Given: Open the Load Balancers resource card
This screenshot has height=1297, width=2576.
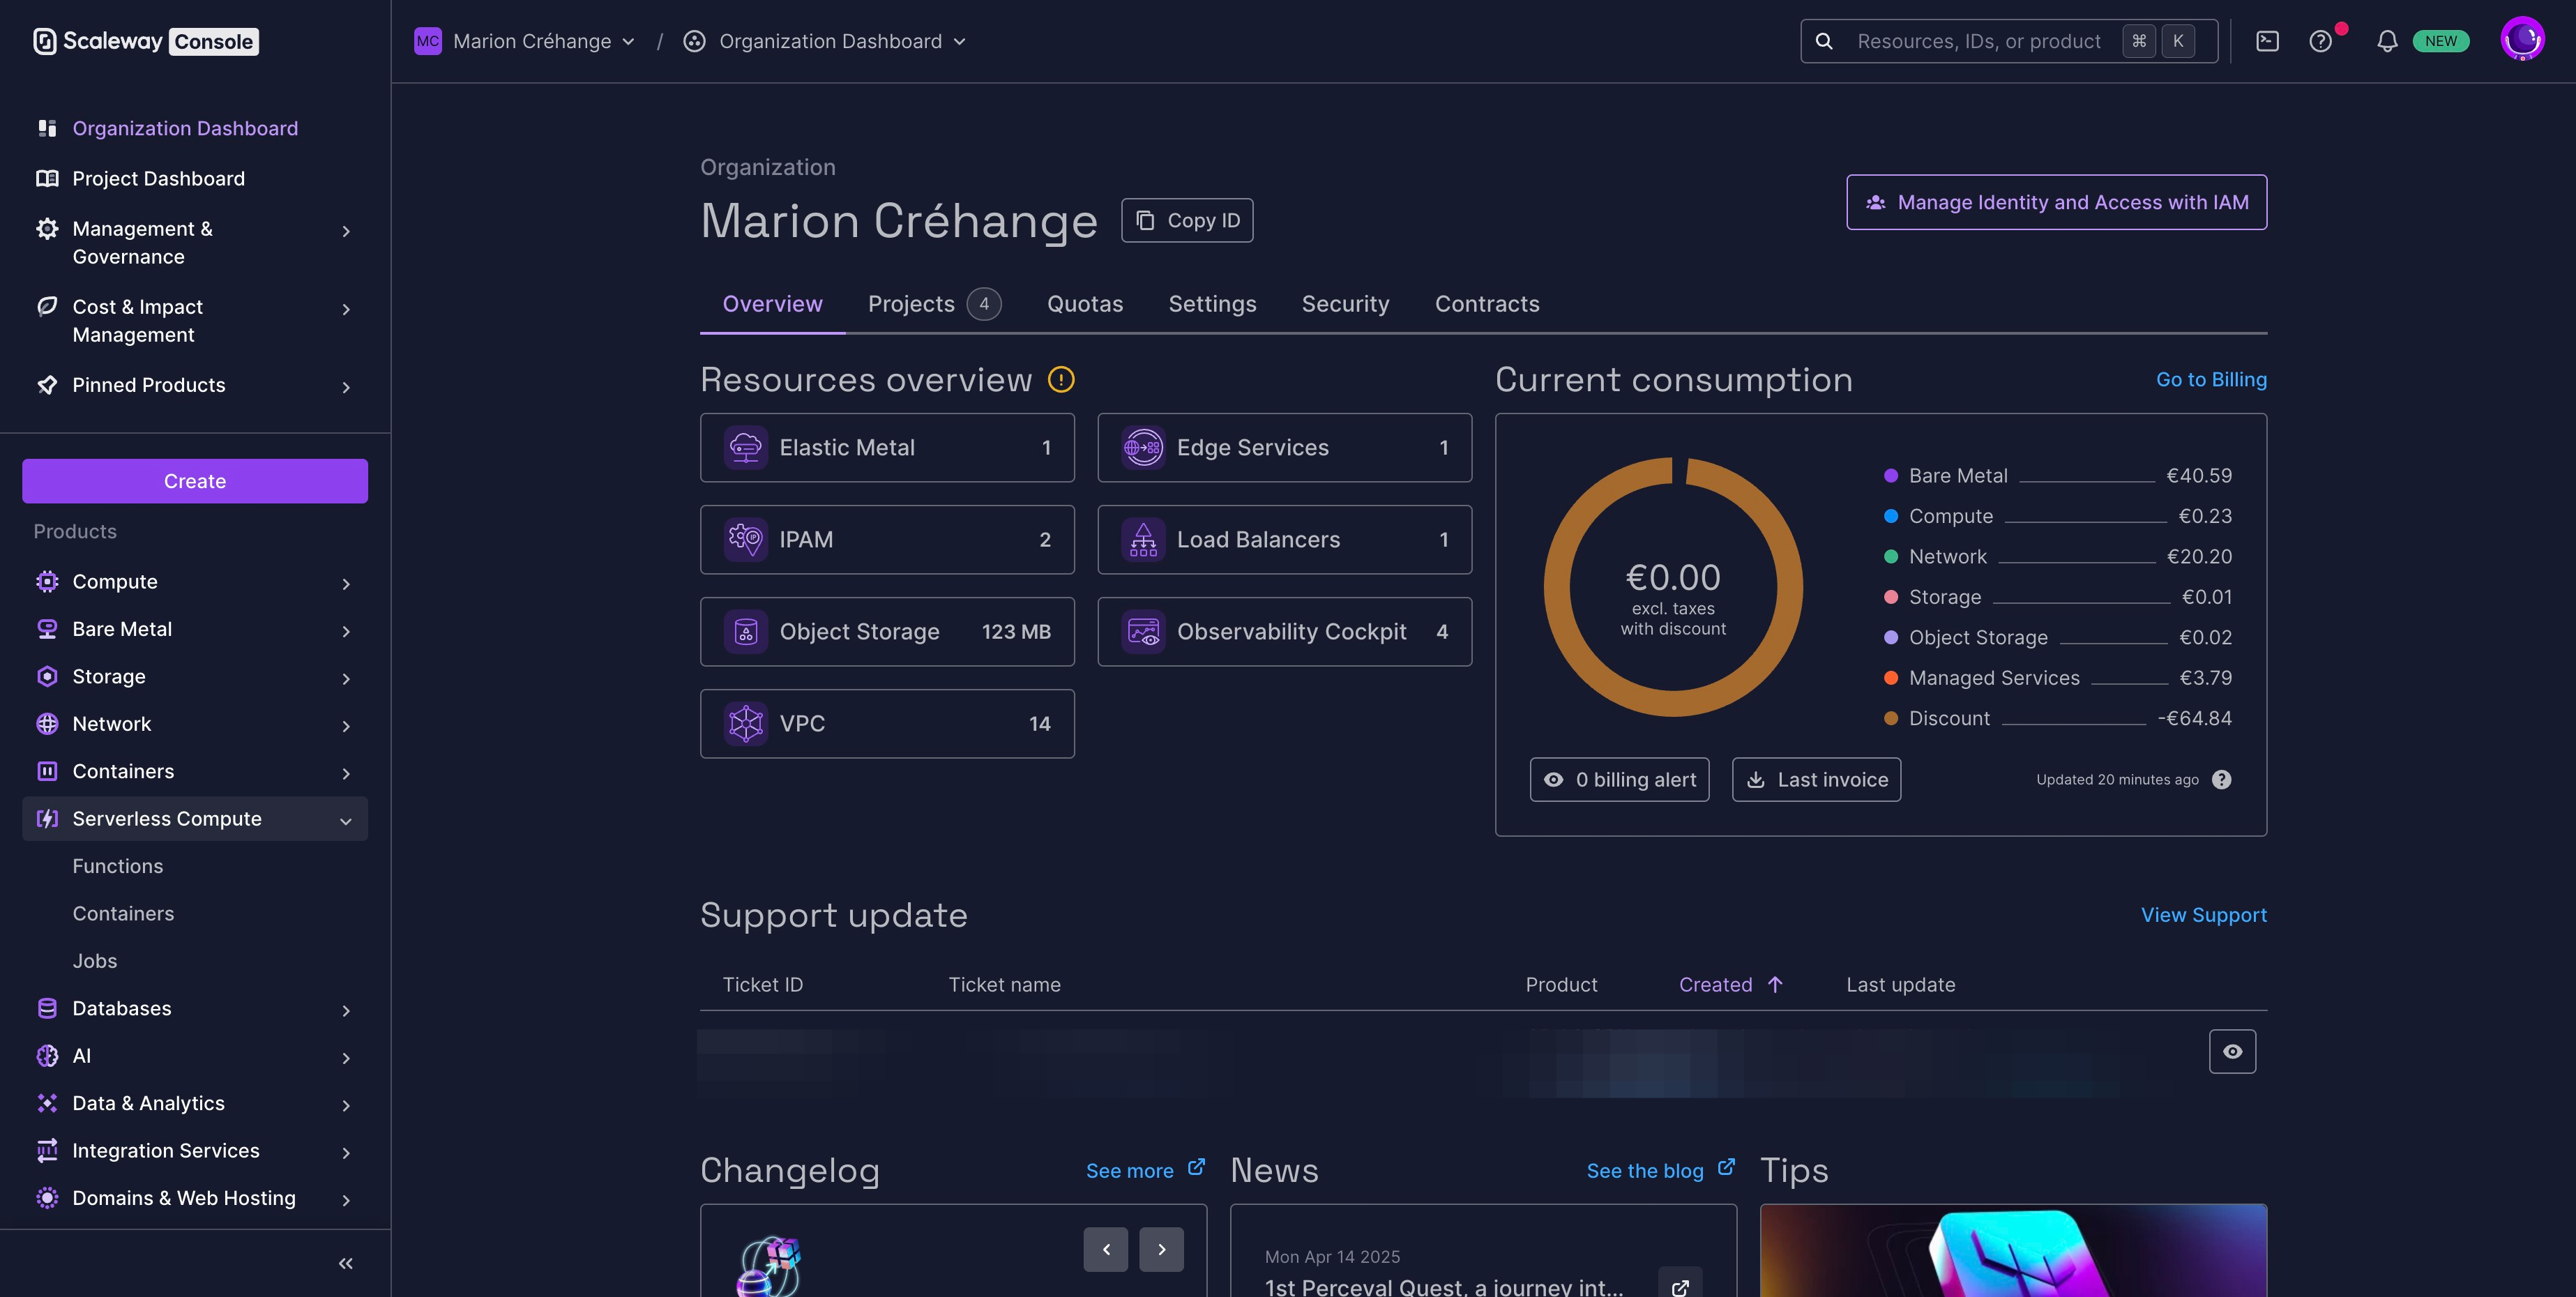Looking at the screenshot, I should pyautogui.click(x=1284, y=540).
